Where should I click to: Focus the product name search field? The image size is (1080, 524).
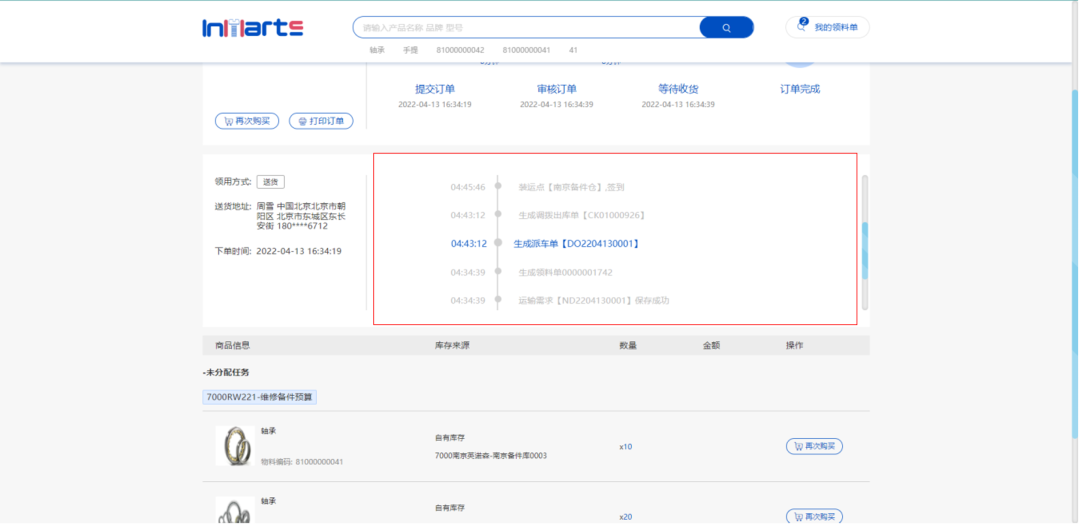527,28
